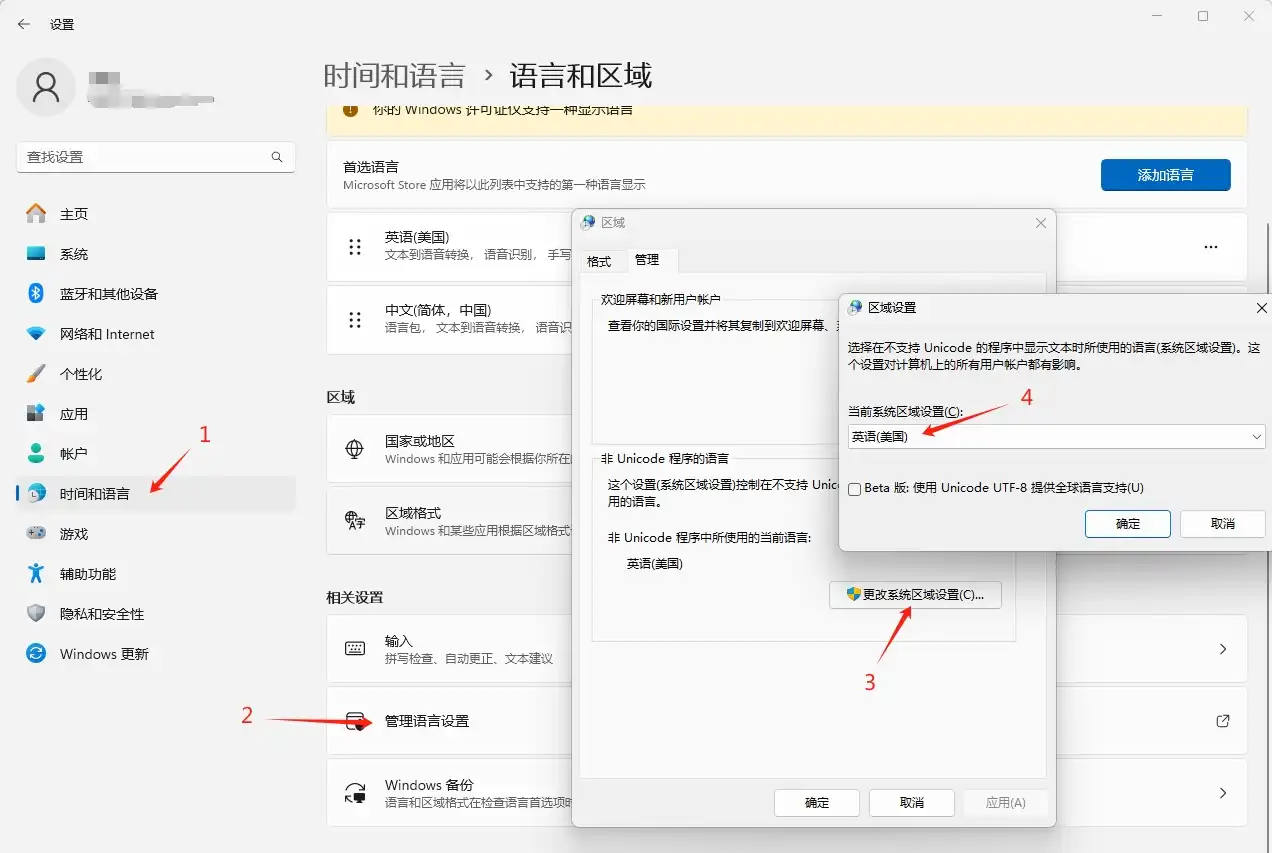
Task: Click the back arrow in Settings title bar
Action: coord(24,24)
